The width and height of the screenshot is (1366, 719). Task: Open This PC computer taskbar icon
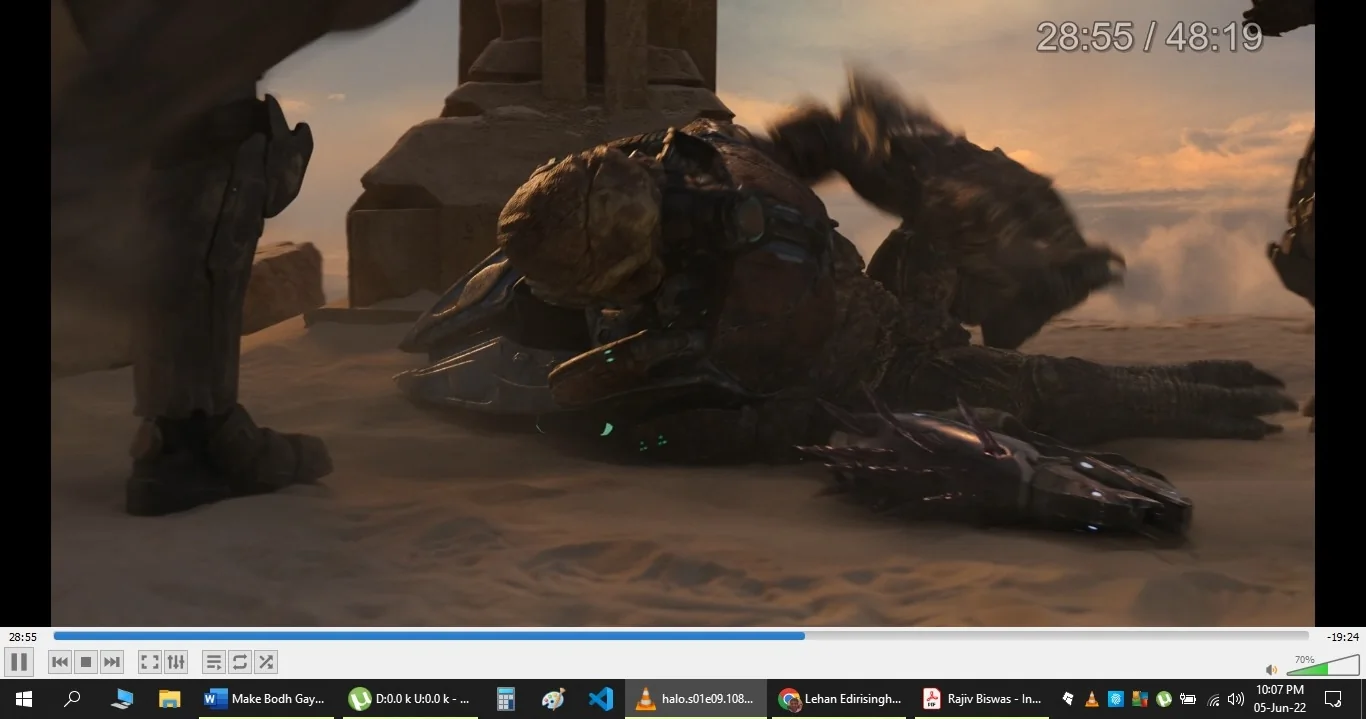(x=122, y=699)
